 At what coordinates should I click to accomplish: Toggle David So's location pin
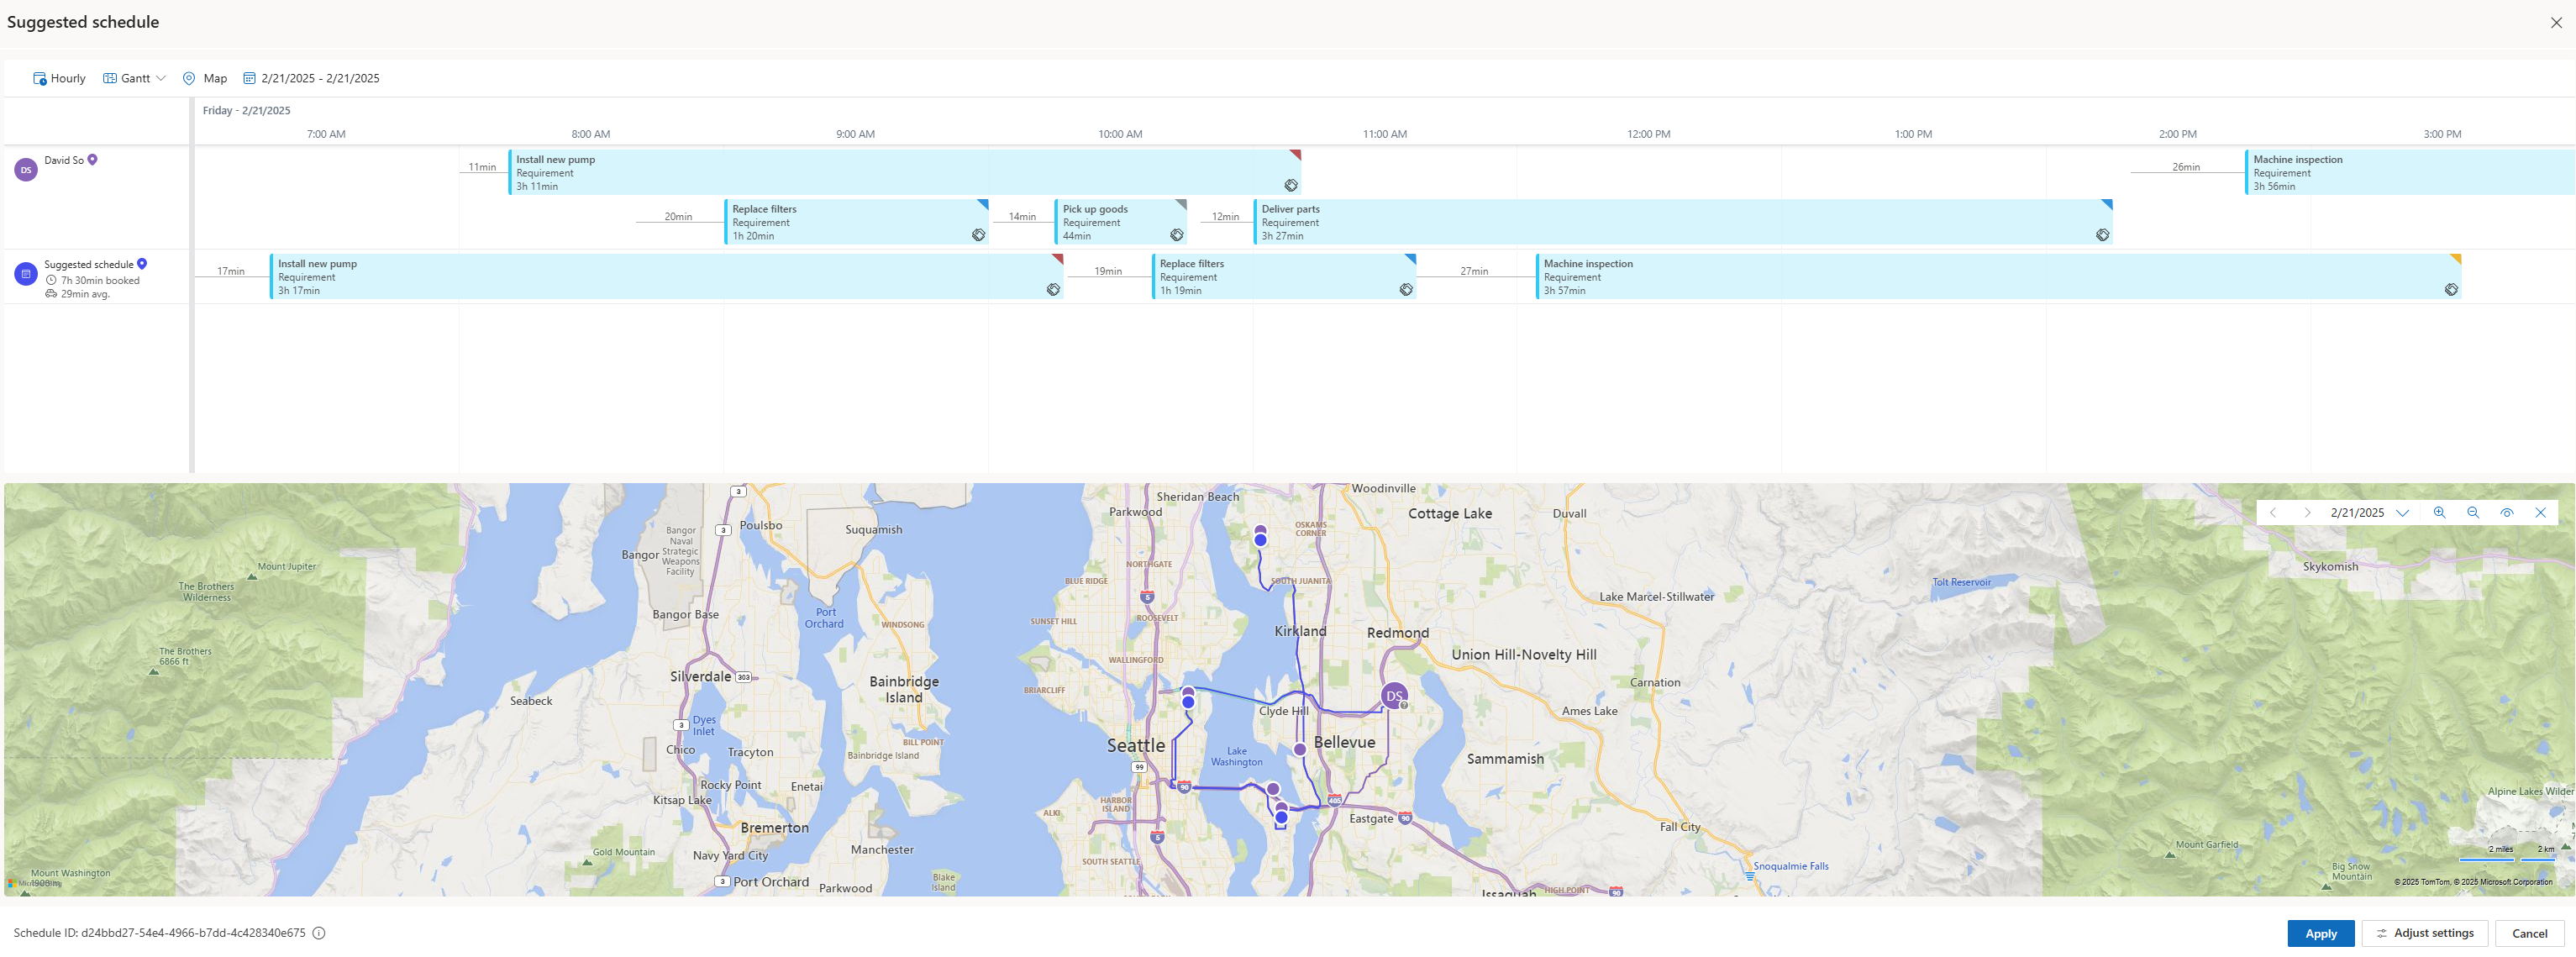coord(93,159)
